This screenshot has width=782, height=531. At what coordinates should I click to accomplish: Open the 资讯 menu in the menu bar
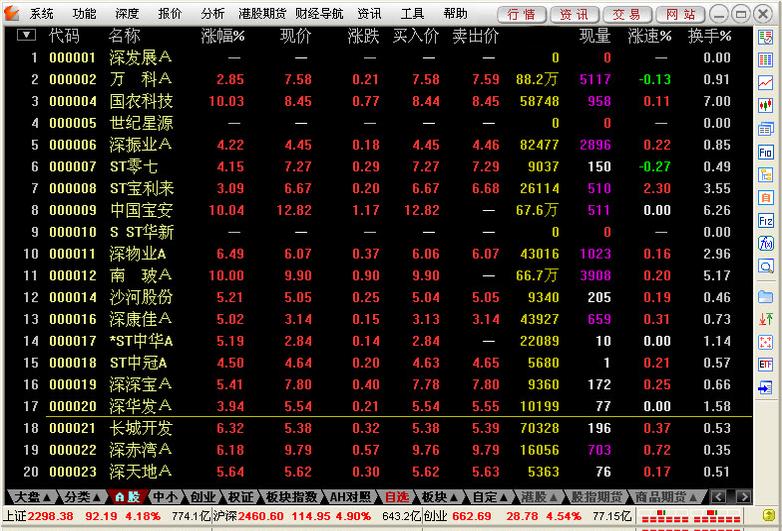pyautogui.click(x=370, y=13)
